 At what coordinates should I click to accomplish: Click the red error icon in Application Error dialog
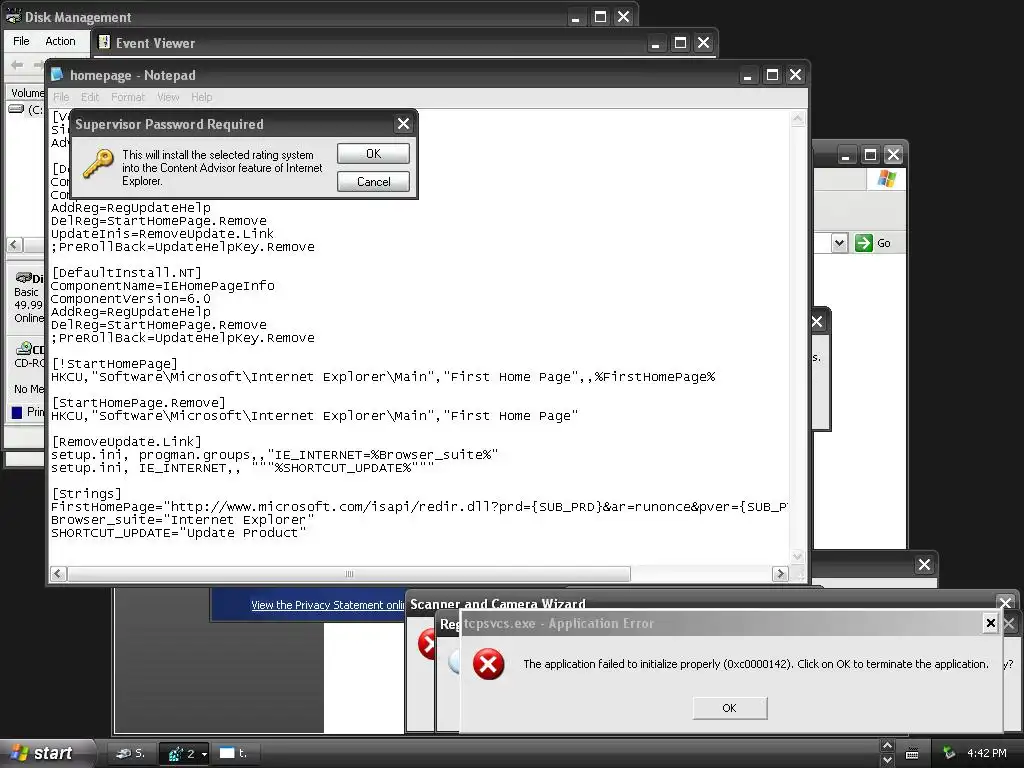click(x=488, y=664)
